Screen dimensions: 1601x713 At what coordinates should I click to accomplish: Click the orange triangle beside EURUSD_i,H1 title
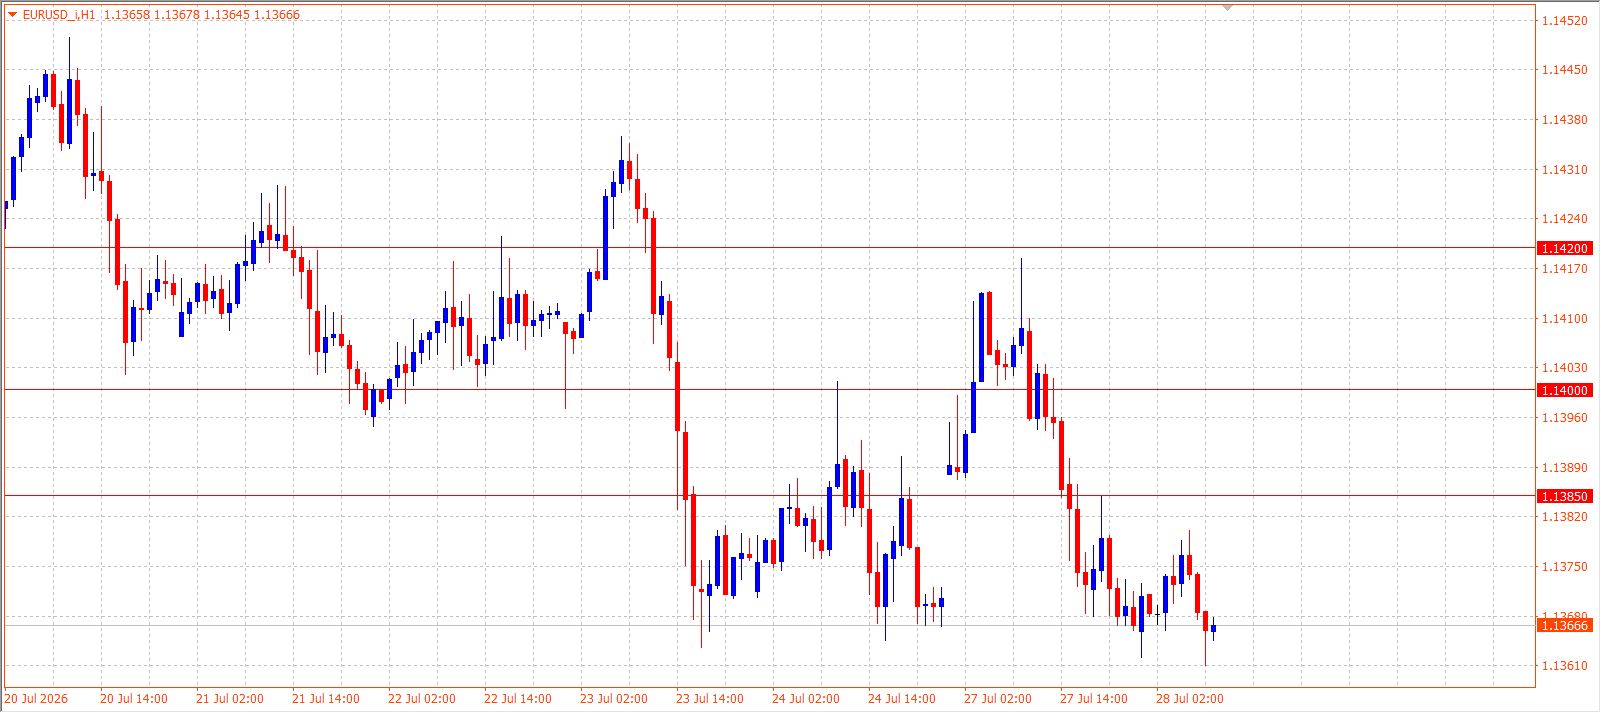click(x=12, y=14)
